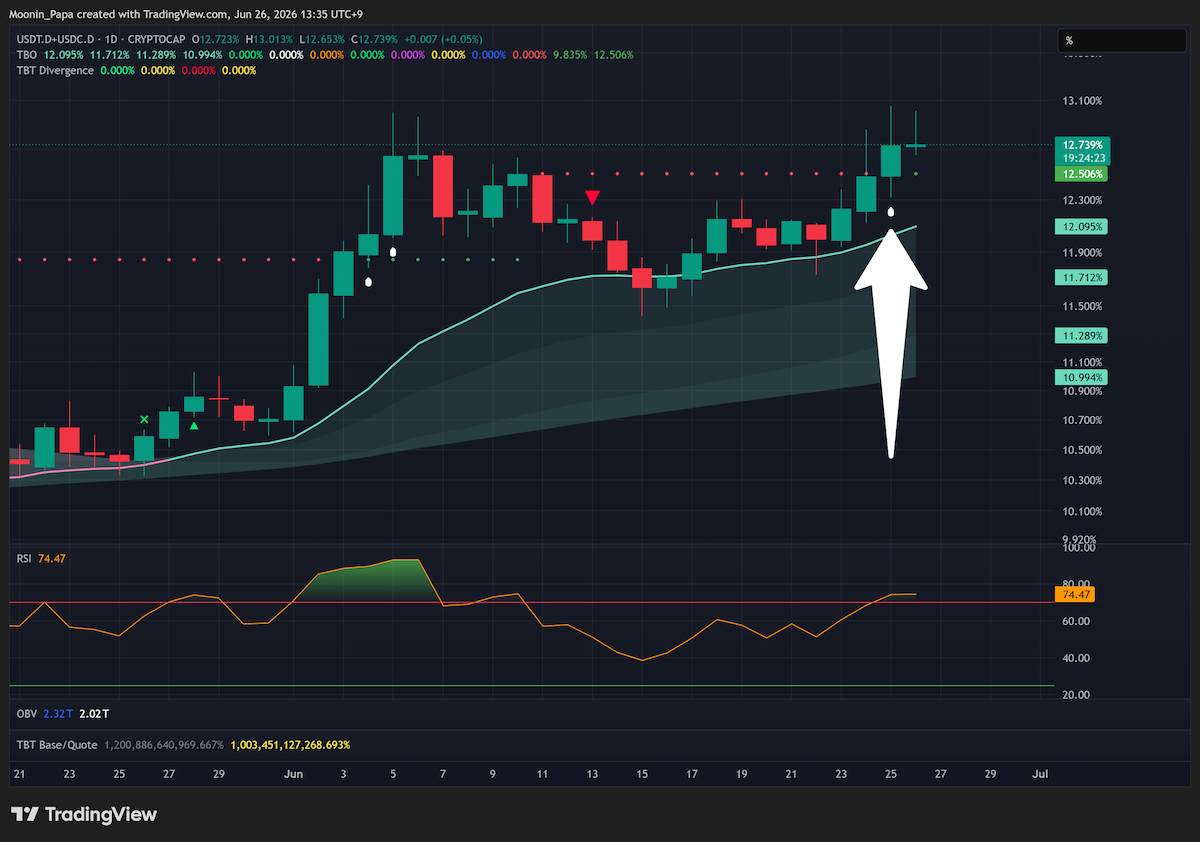The image size is (1200, 842).
Task: Click the orange RSI value tag 74.47
Action: [x=1074, y=594]
